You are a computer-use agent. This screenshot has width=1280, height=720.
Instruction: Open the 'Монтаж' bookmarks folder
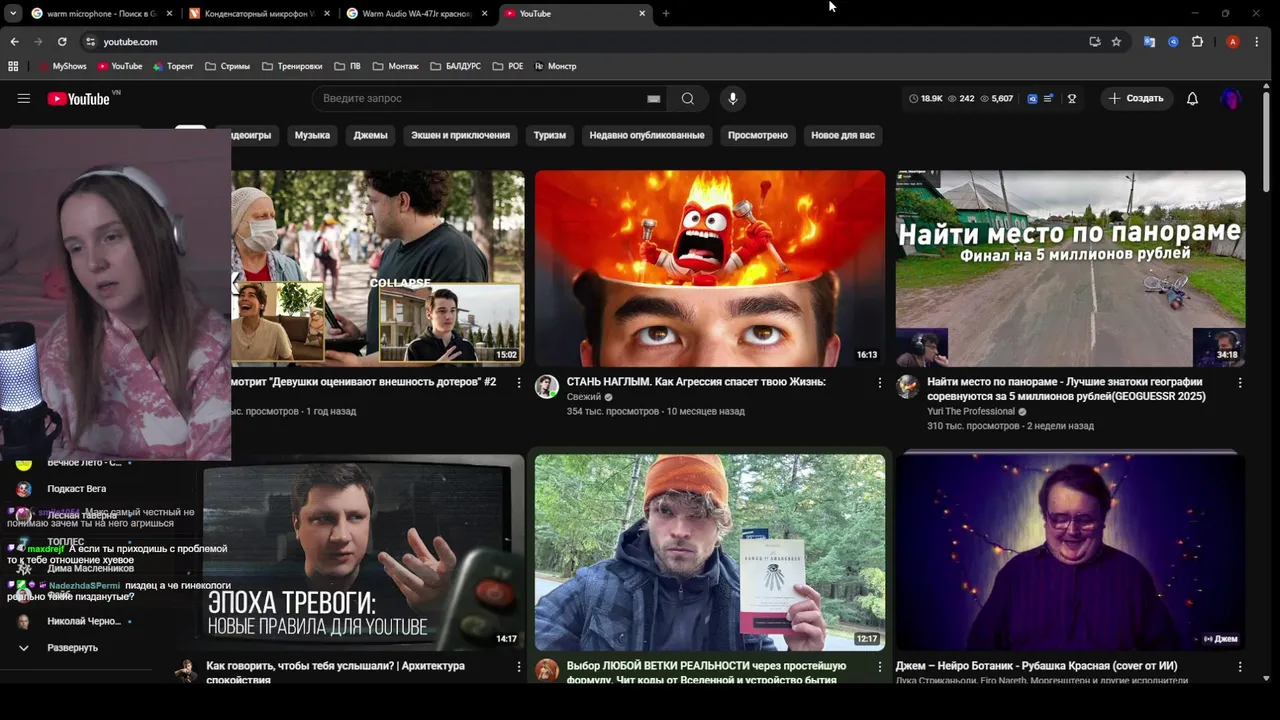[396, 66]
